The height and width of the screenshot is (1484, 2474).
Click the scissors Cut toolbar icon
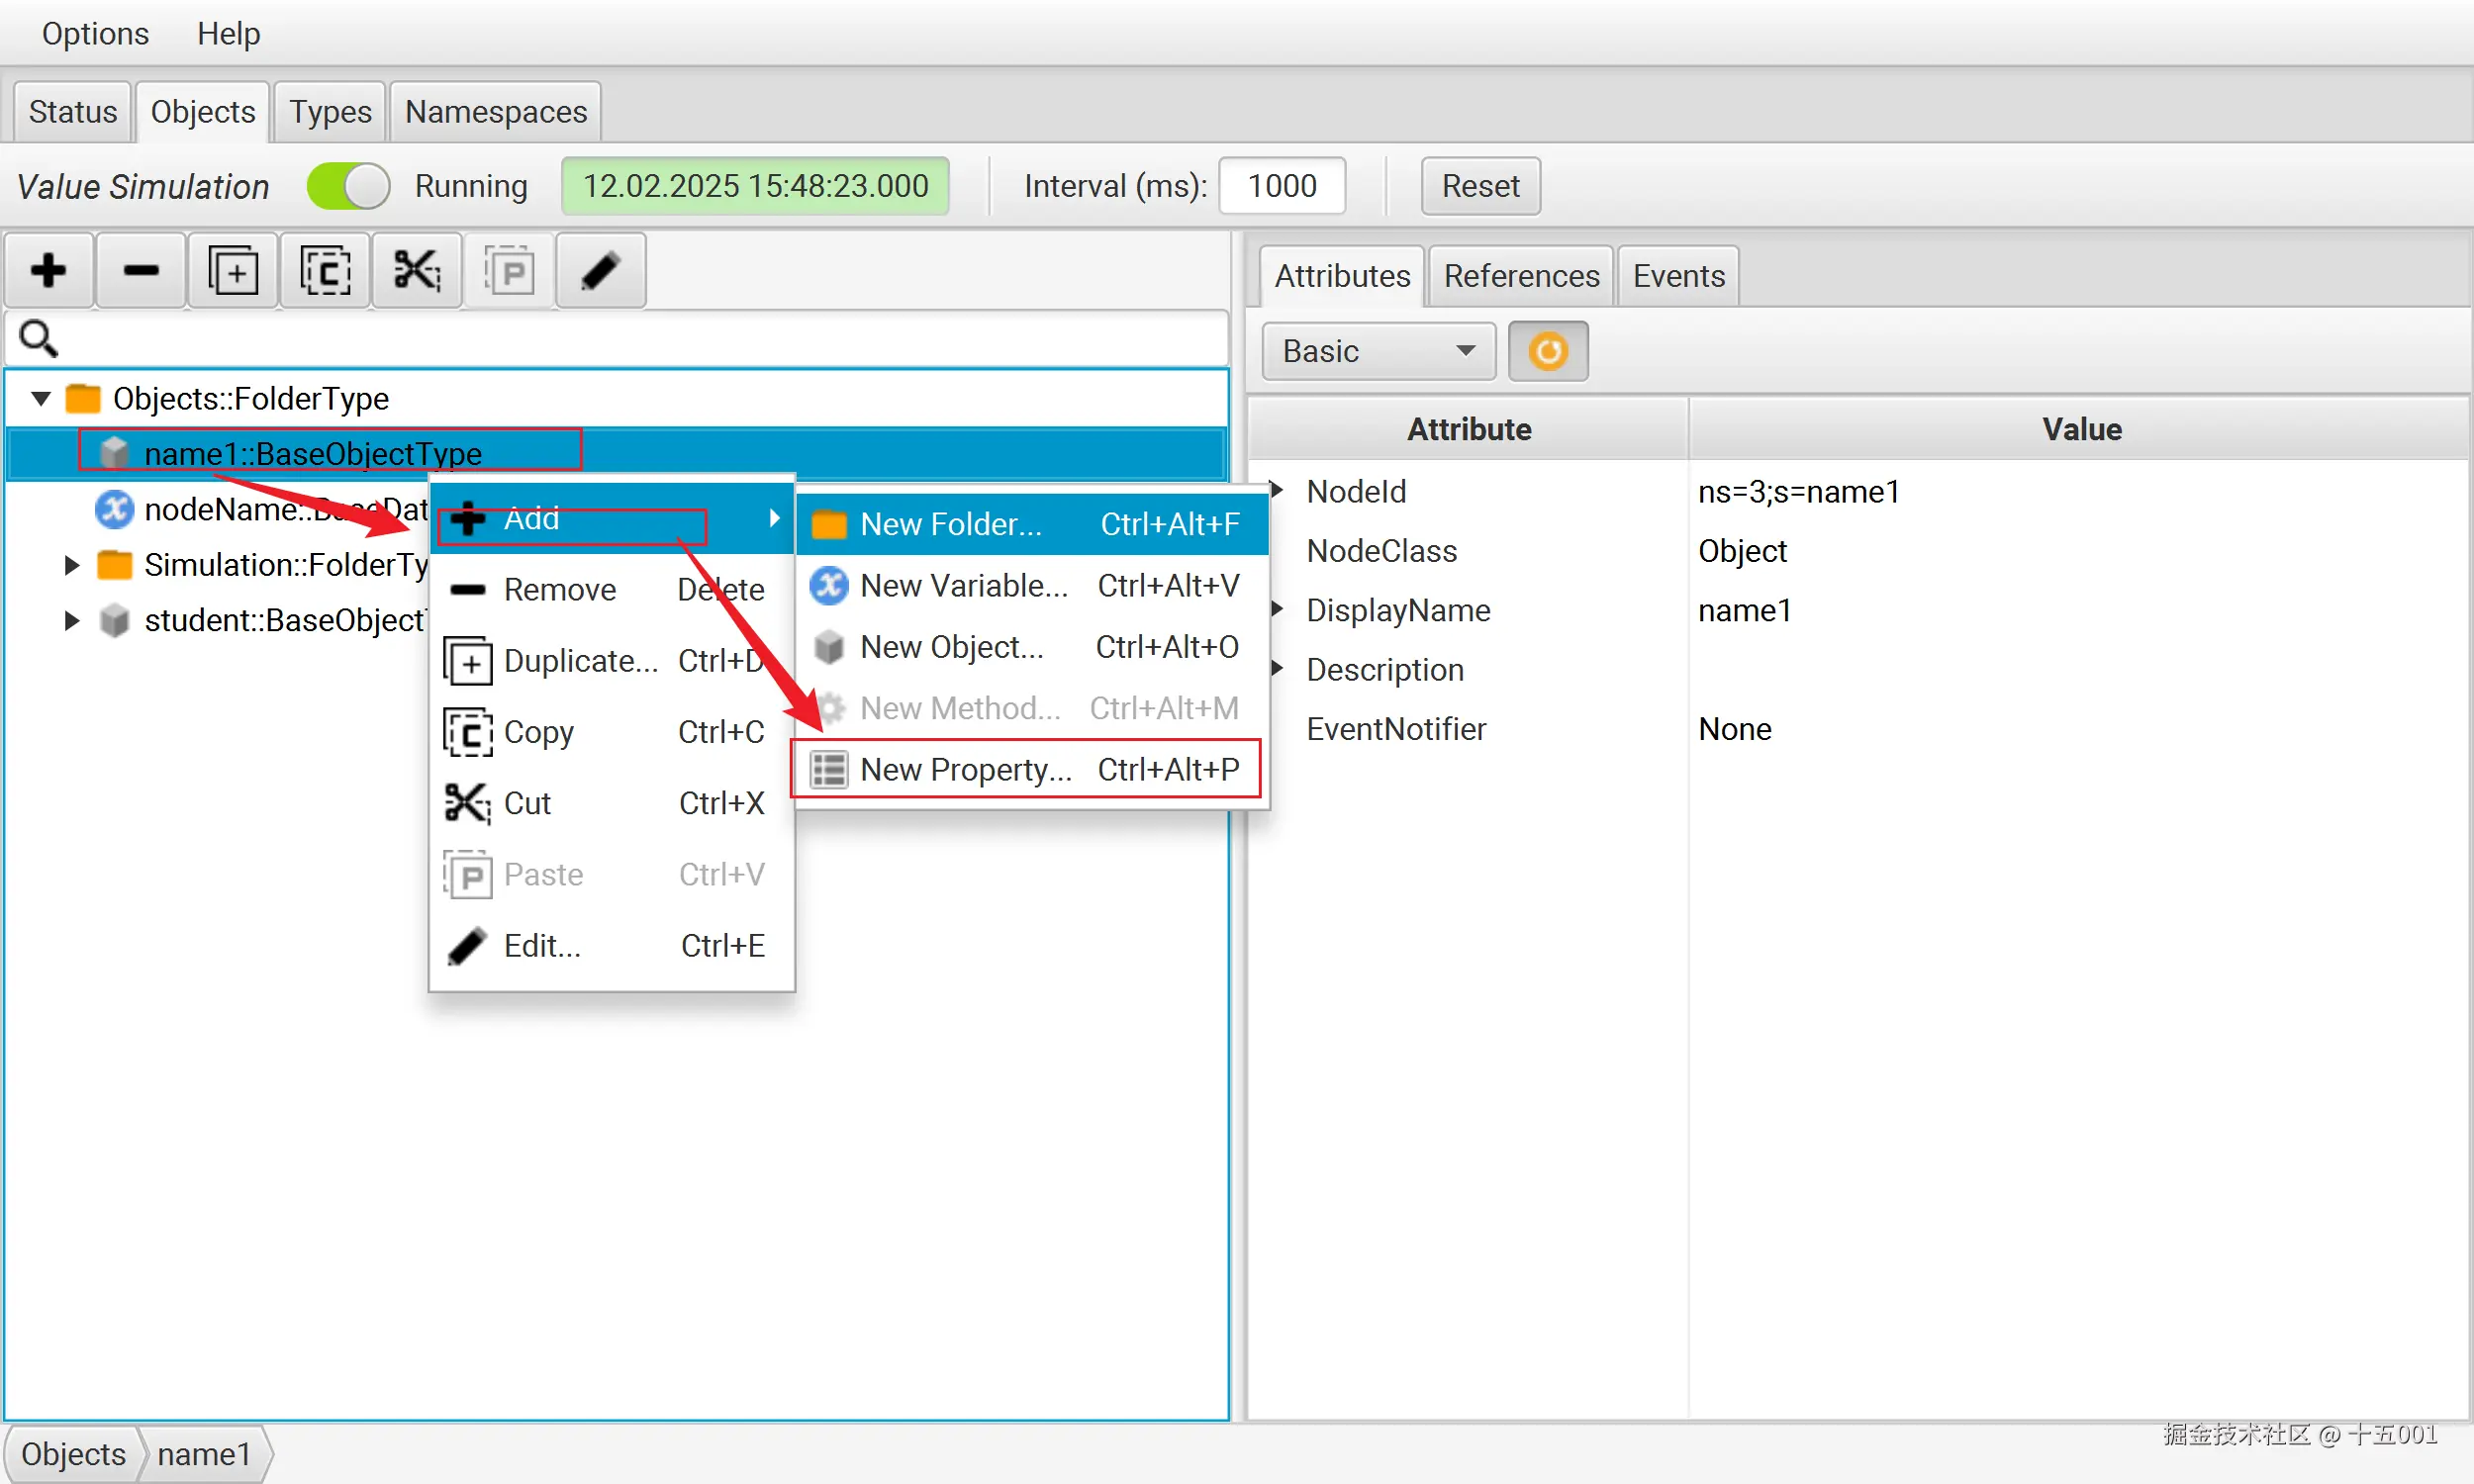tap(416, 271)
